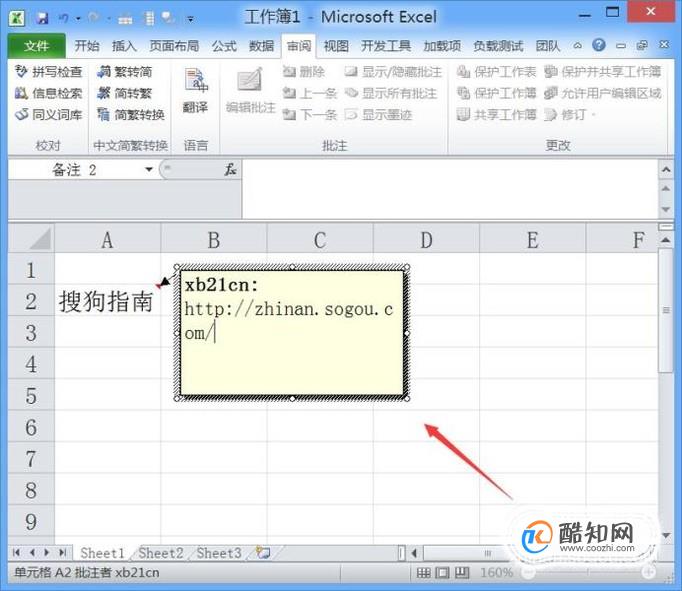Convert with 繁转简 button
Image resolution: width=682 pixels, height=591 pixels.
point(124,71)
